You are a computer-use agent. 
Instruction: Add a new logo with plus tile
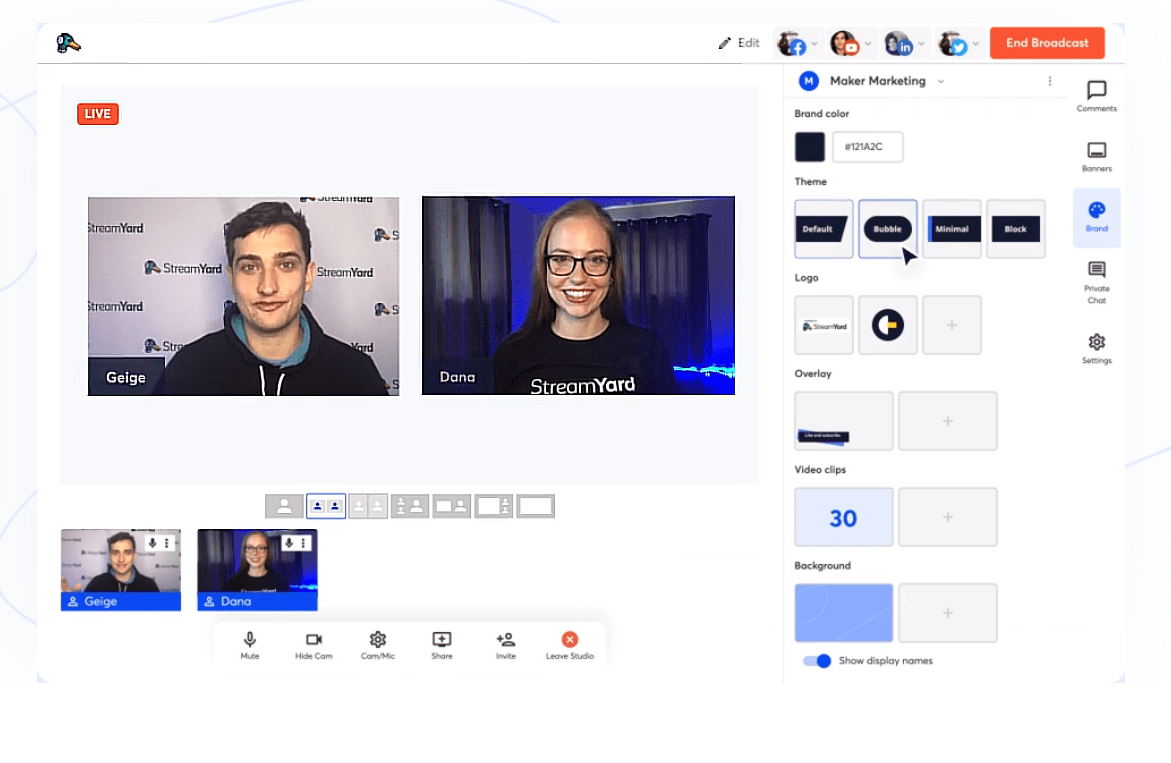(x=951, y=325)
